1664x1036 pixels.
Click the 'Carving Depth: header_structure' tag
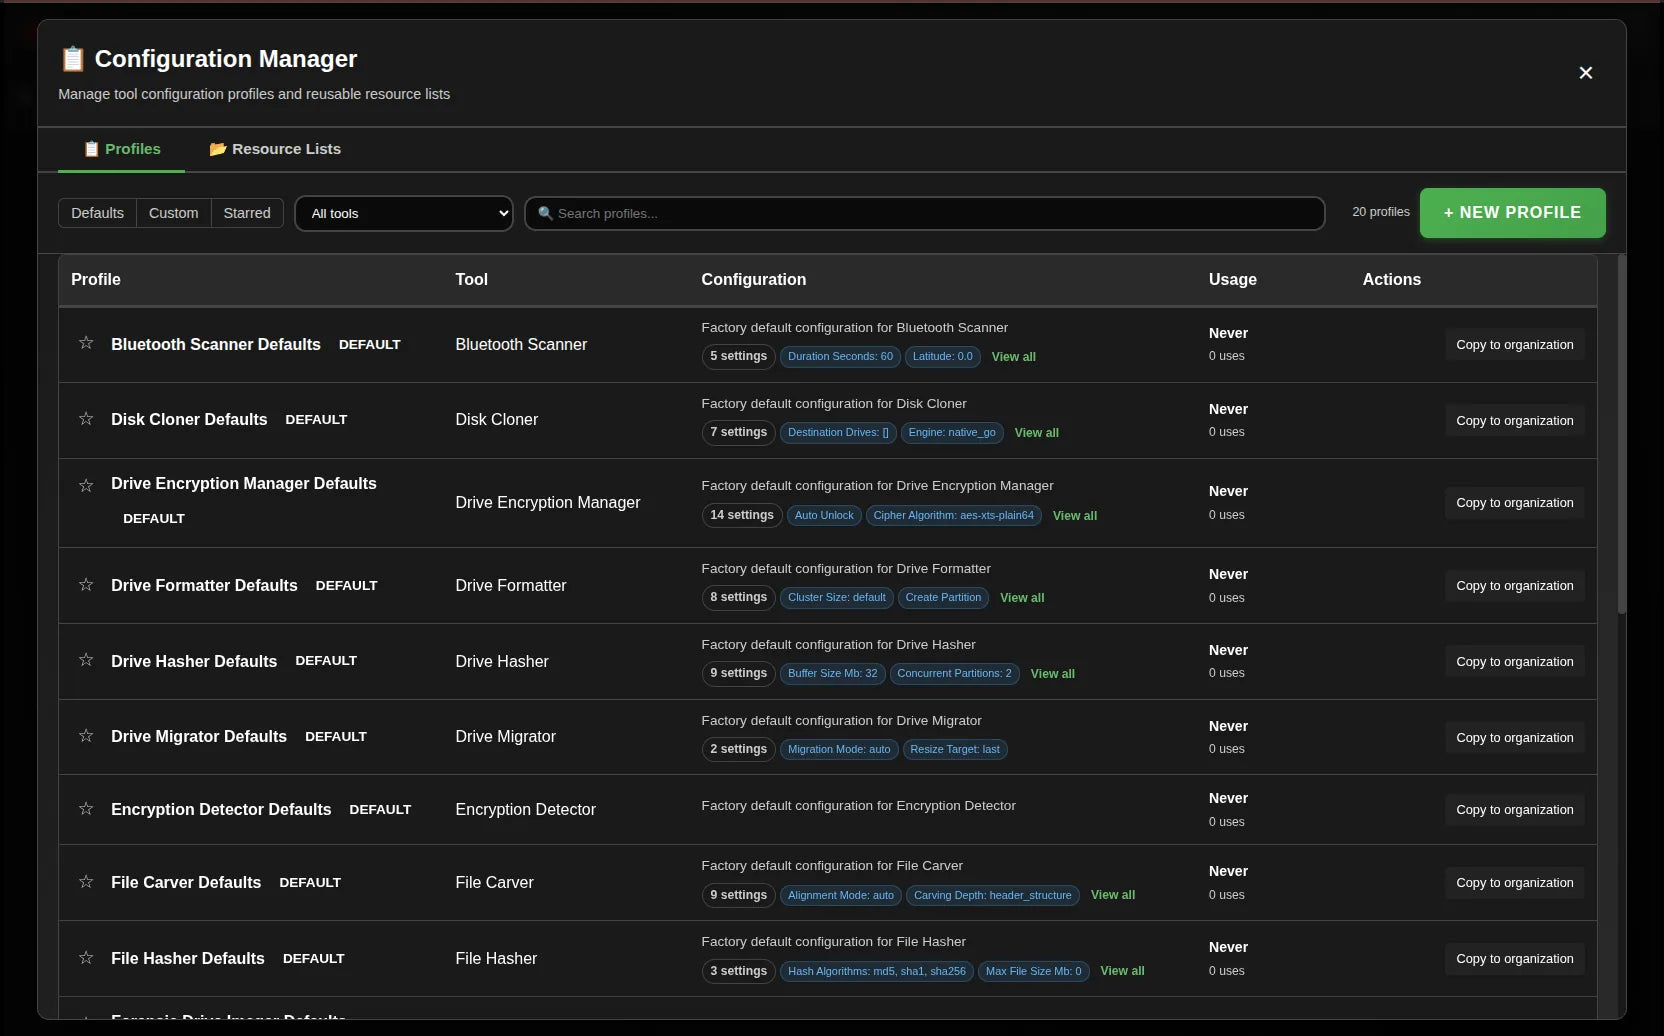(992, 895)
